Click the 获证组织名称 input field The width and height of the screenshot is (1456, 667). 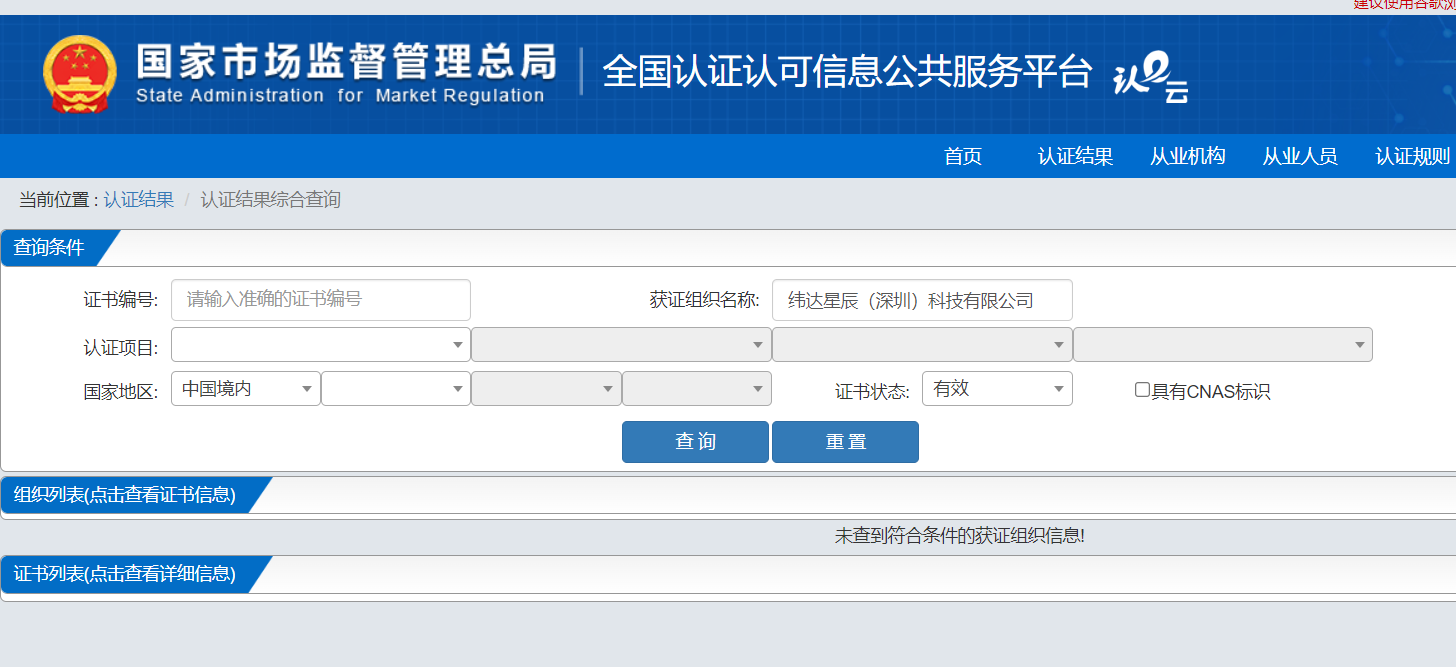click(922, 300)
